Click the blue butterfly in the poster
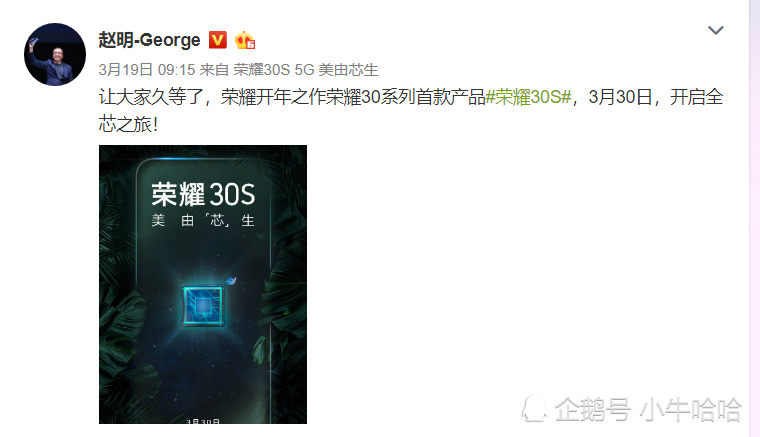 (x=231, y=281)
